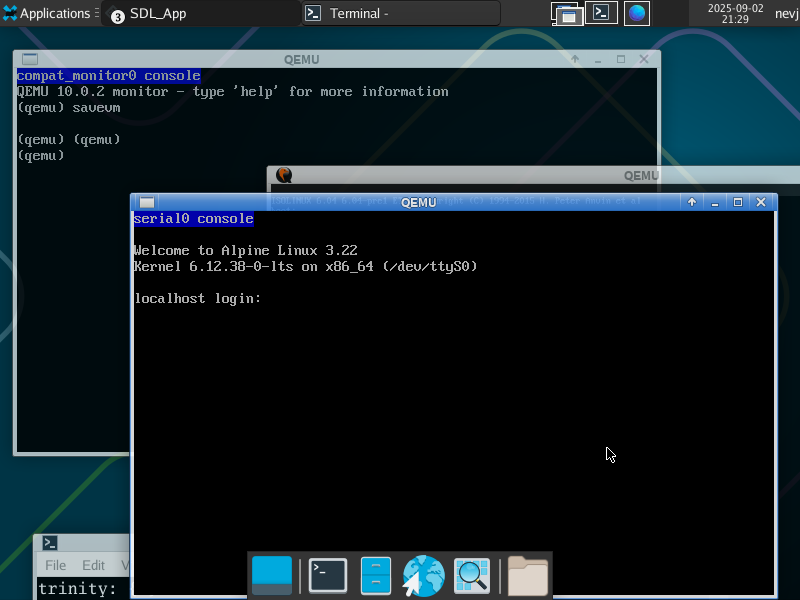Image resolution: width=800 pixels, height=600 pixels.
Task: Click the 'serial0 console' header text
Action: coord(193,219)
